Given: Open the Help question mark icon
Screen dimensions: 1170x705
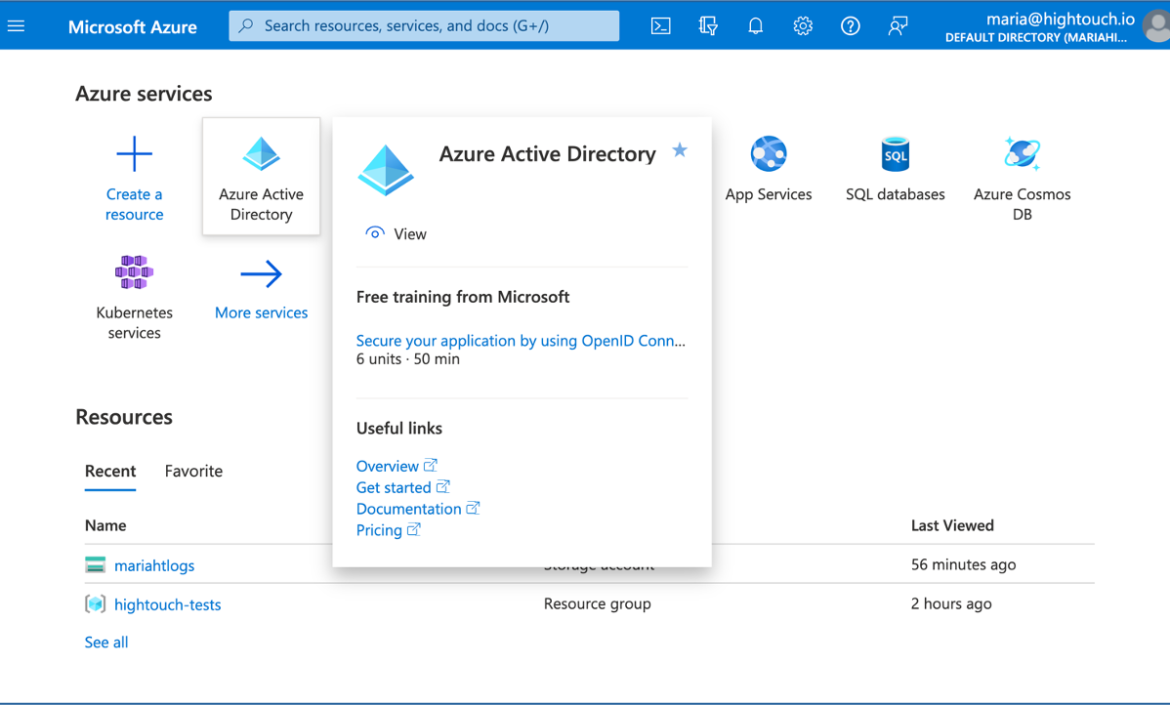Looking at the screenshot, I should (x=850, y=26).
